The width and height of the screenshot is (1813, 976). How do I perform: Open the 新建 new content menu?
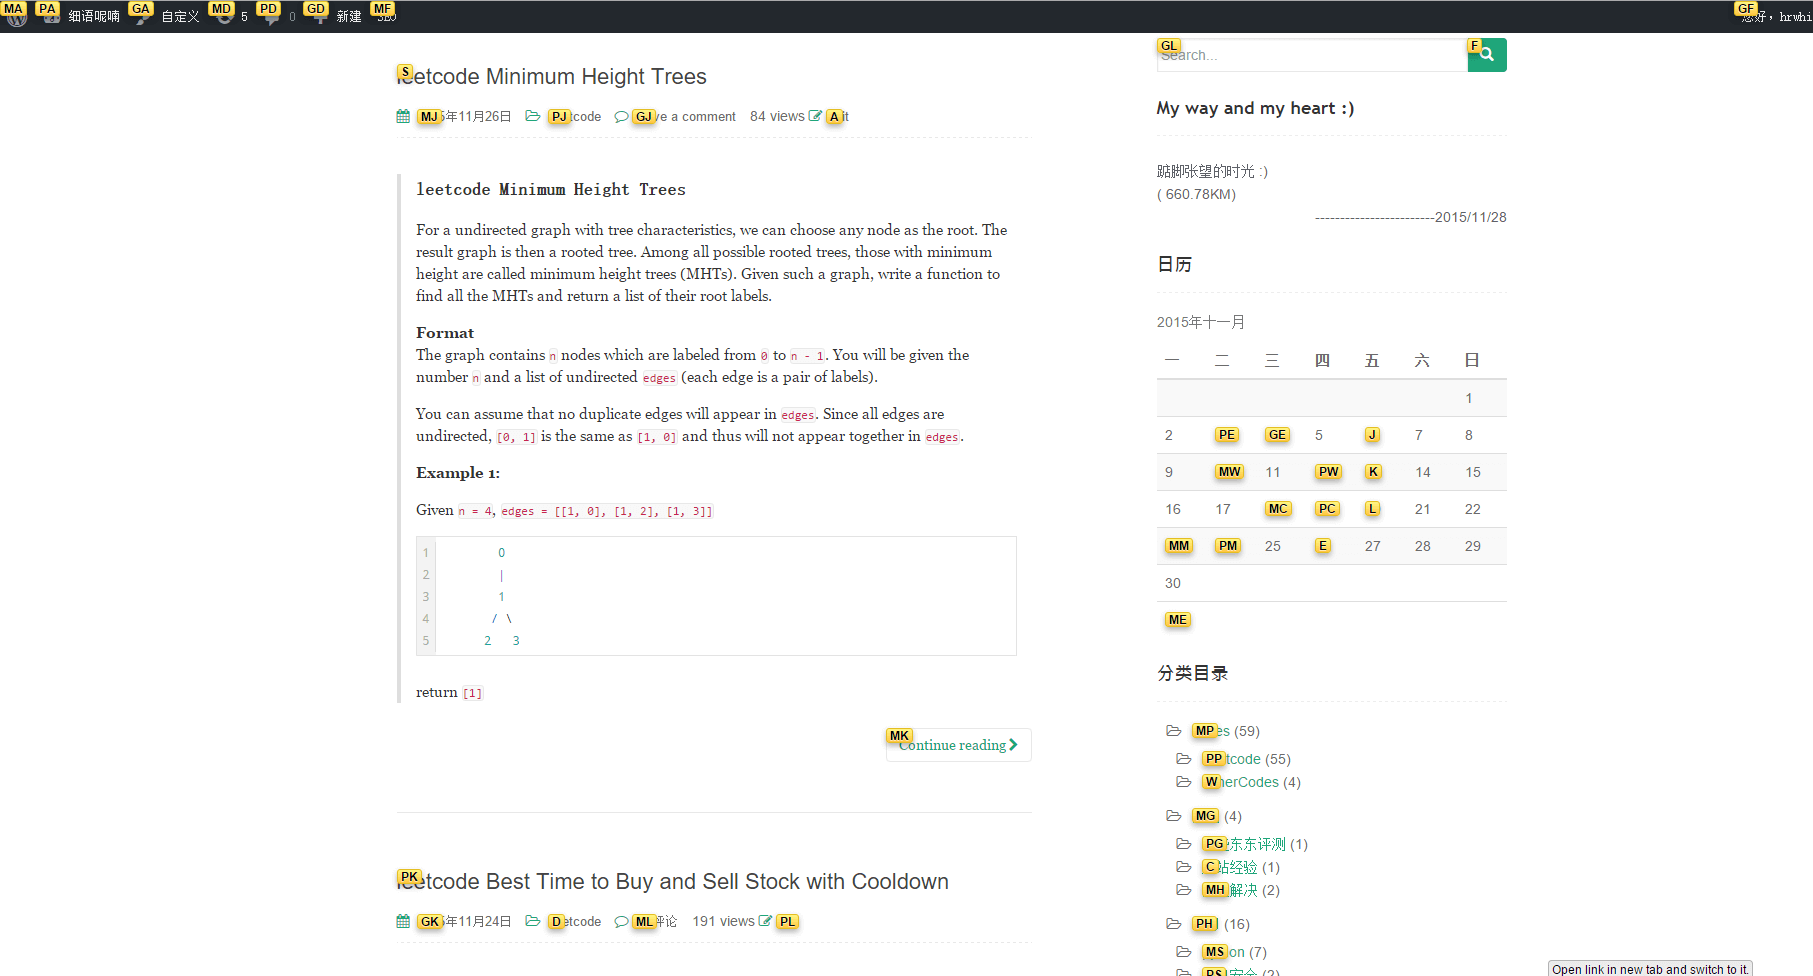(x=337, y=17)
